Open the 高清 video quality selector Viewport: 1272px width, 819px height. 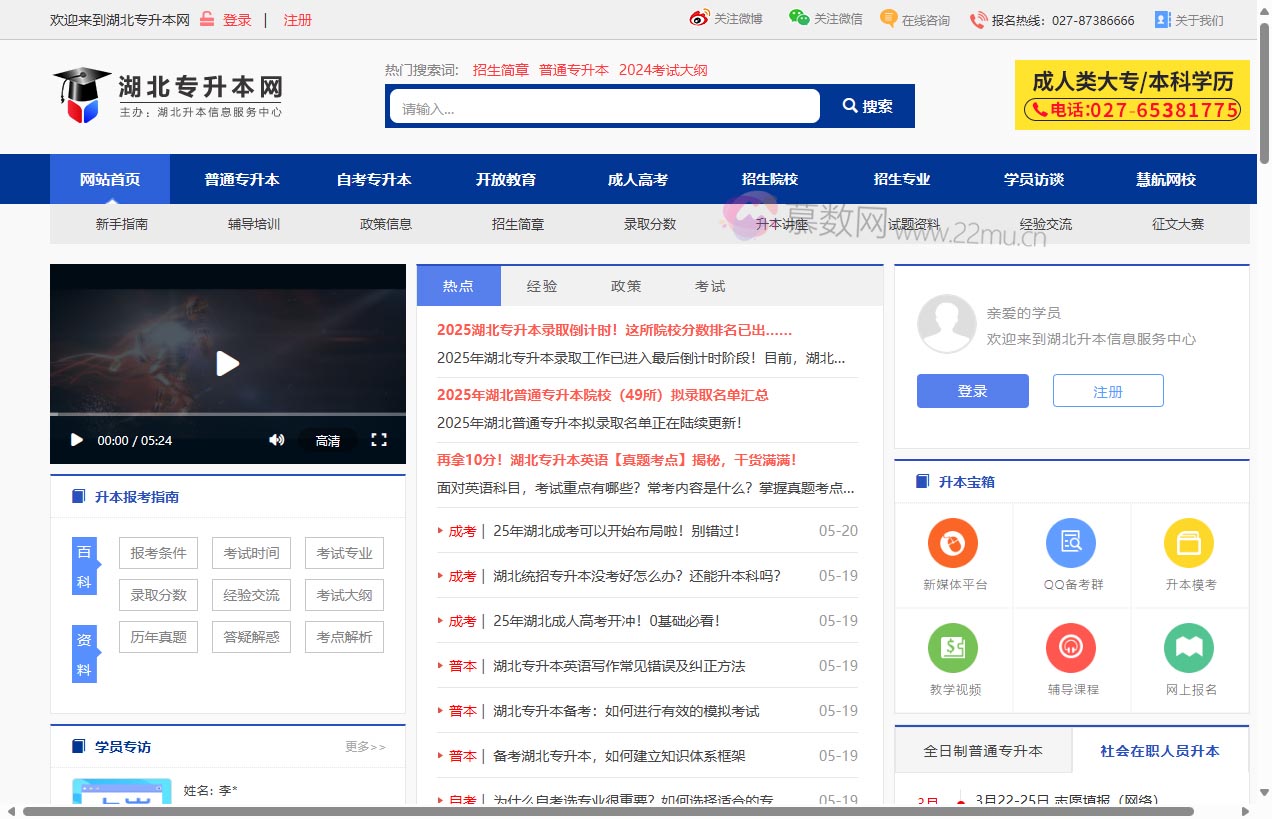(x=328, y=440)
